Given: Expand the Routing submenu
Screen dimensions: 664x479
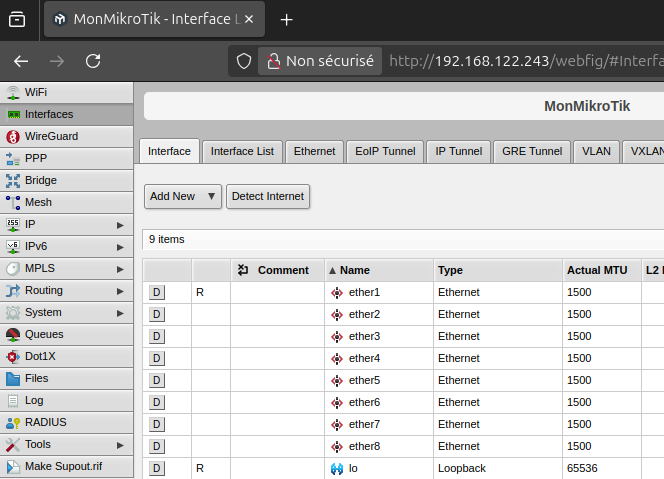Looking at the screenshot, I should (120, 291).
